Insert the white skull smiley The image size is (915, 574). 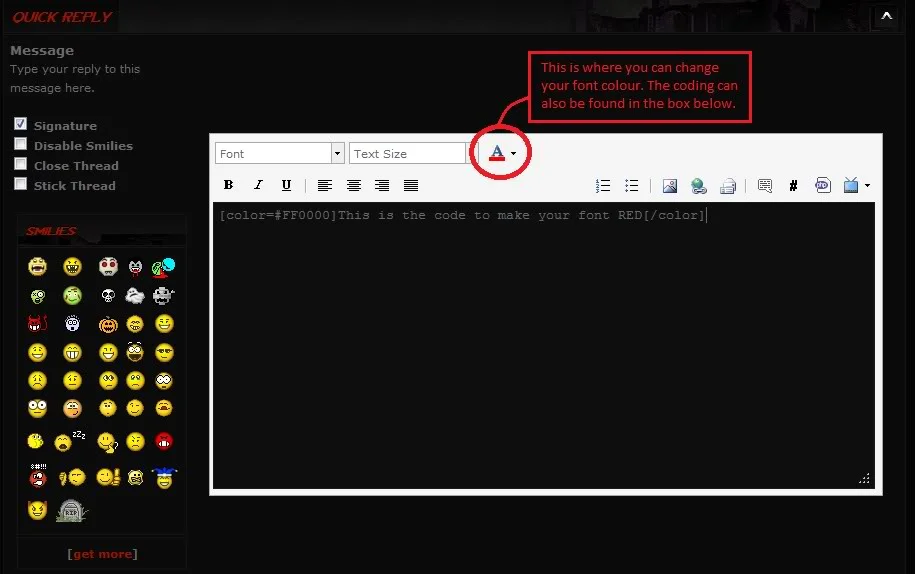pos(108,296)
